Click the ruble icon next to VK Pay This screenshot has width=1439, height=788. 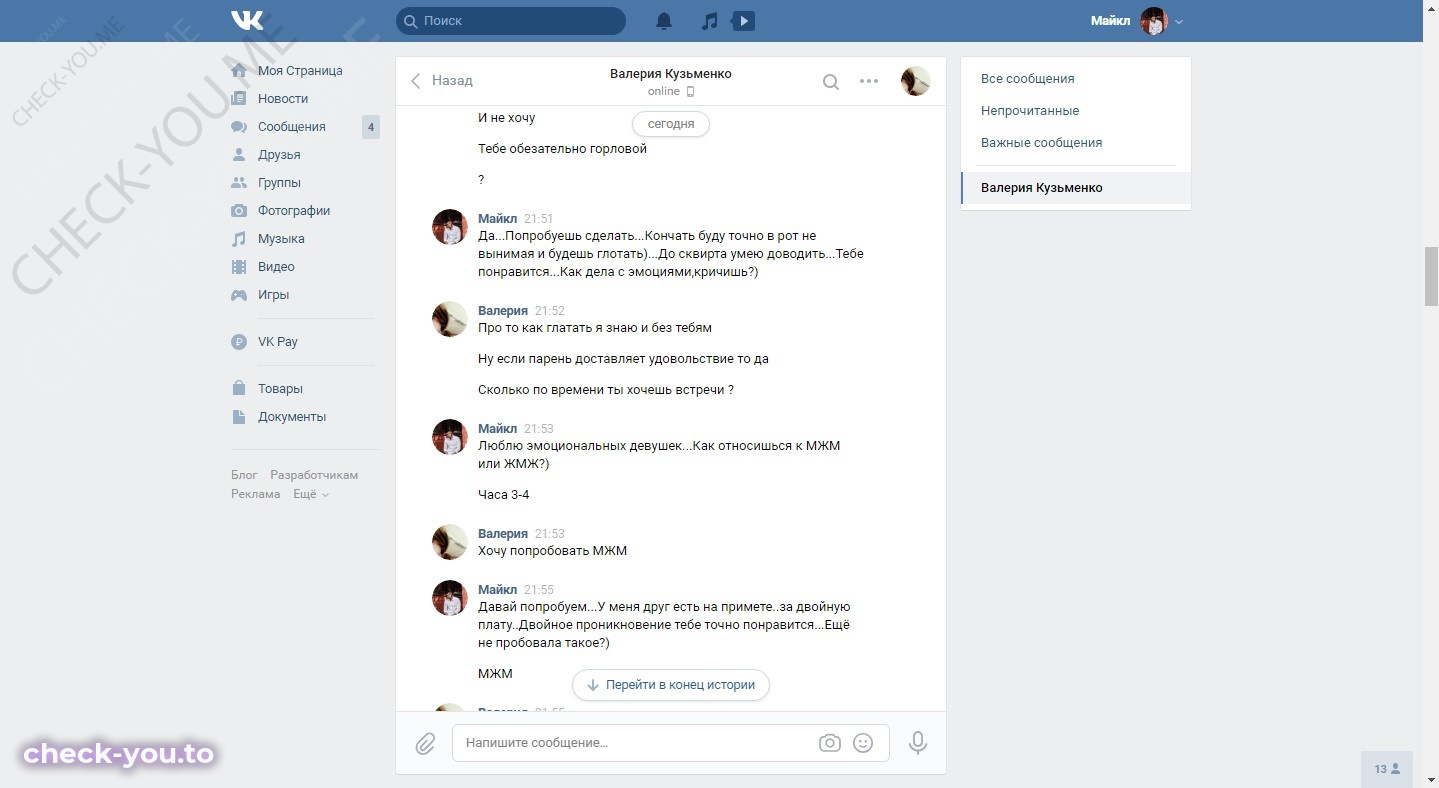239,342
